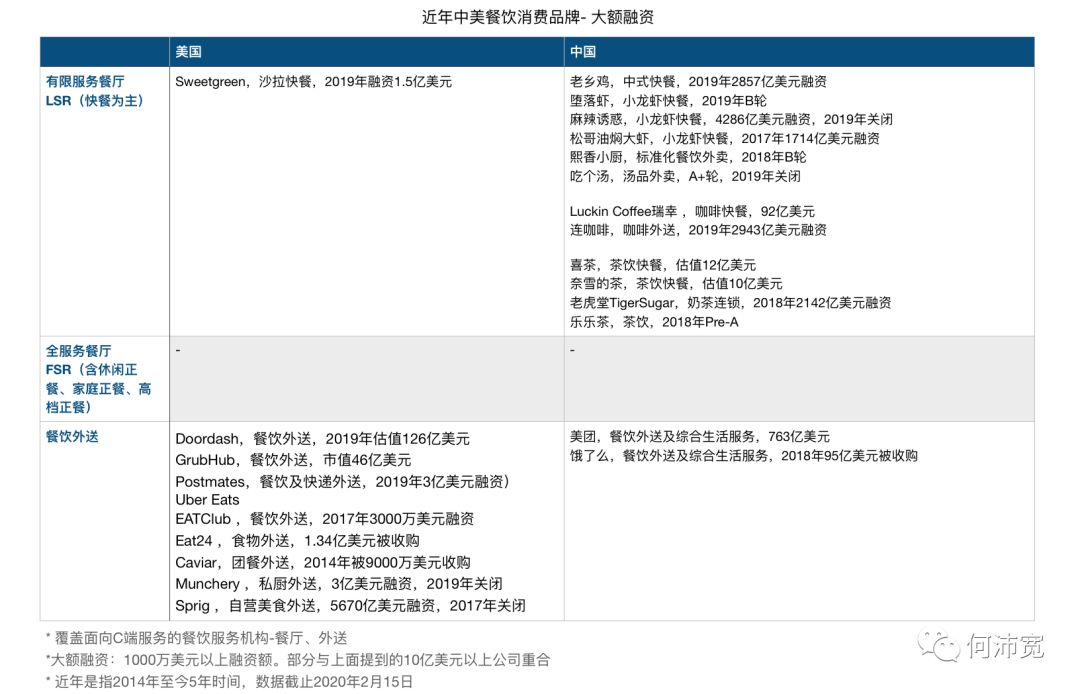Click the Caviar 团餐外送 line
The image size is (1080, 694).
[322, 562]
